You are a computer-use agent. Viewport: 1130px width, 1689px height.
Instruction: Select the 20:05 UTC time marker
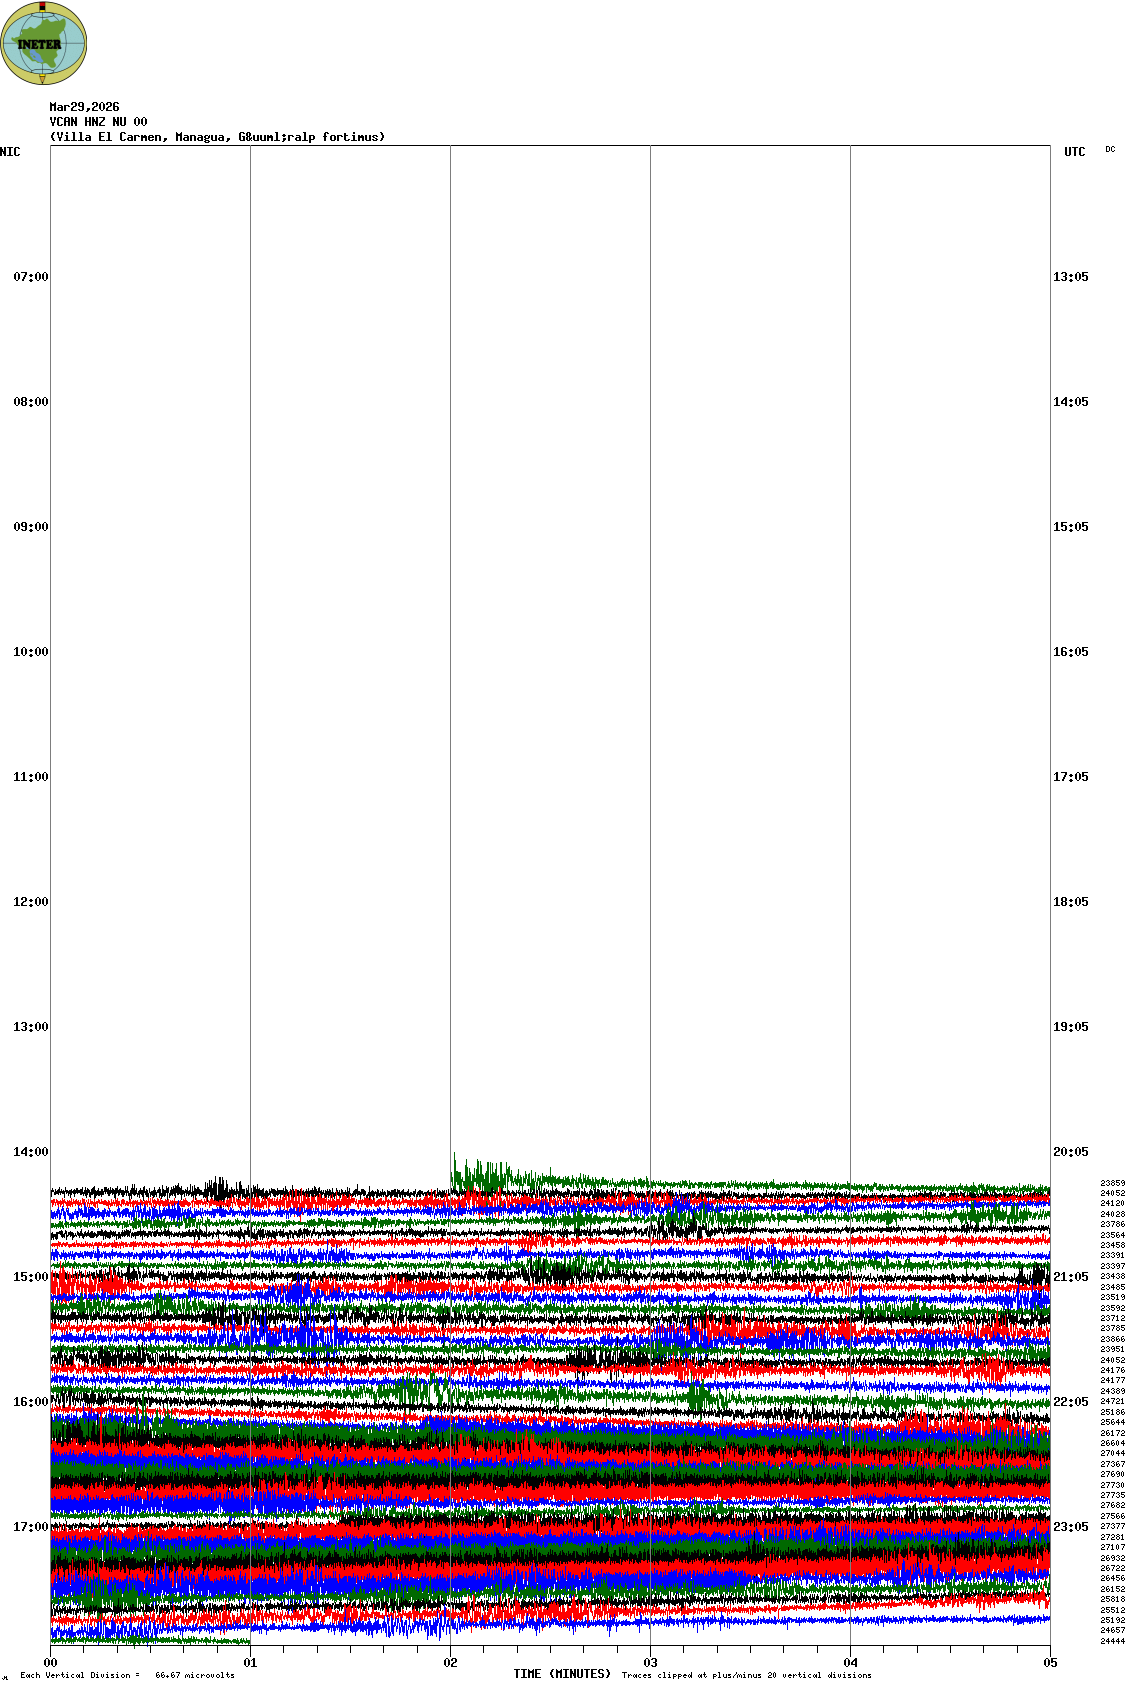point(1070,1152)
